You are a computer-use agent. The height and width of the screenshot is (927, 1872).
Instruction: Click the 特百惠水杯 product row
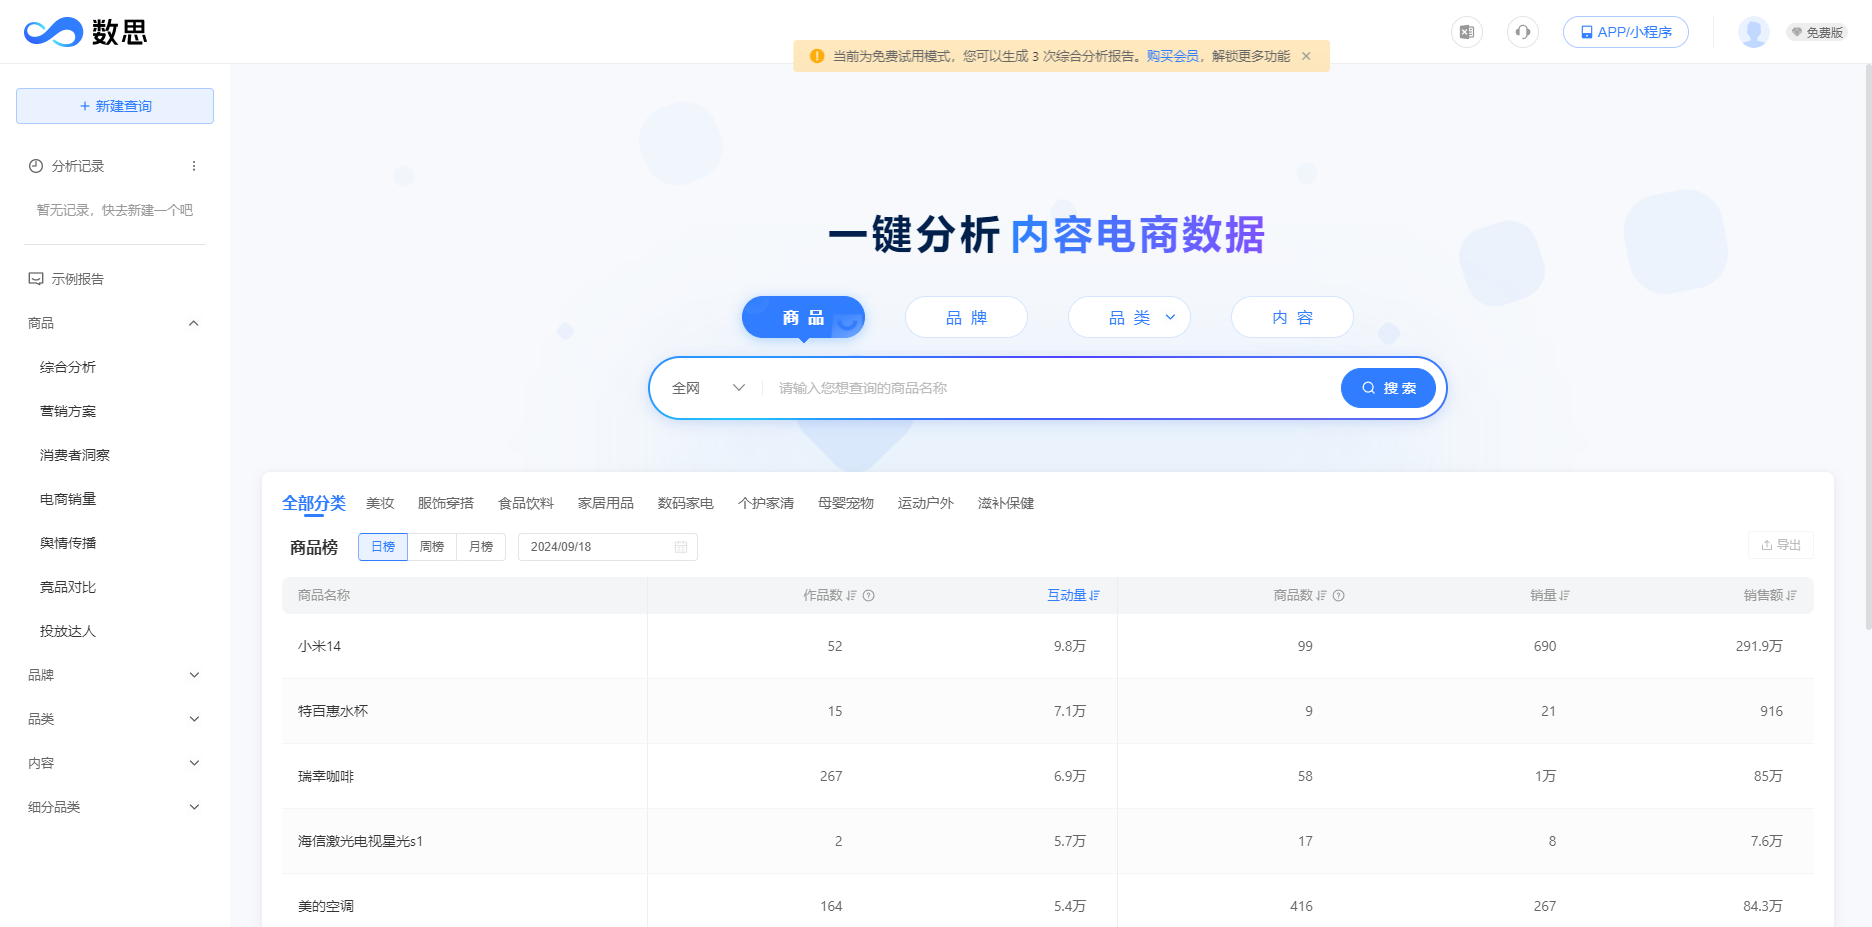[1048, 711]
